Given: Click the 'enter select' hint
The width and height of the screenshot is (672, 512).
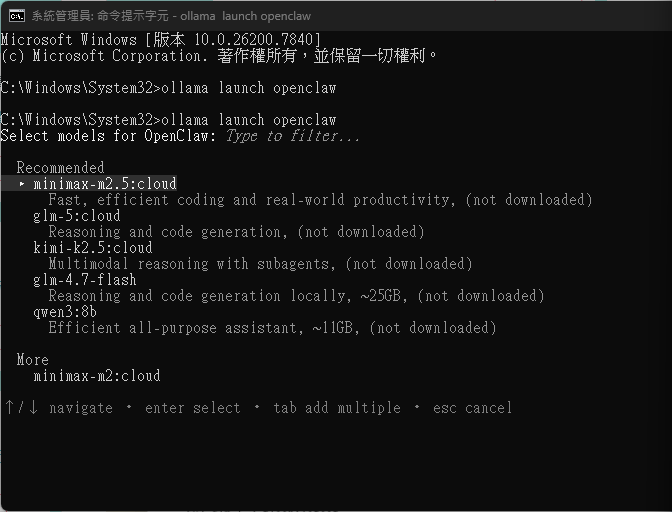Looking at the screenshot, I should [192, 408].
